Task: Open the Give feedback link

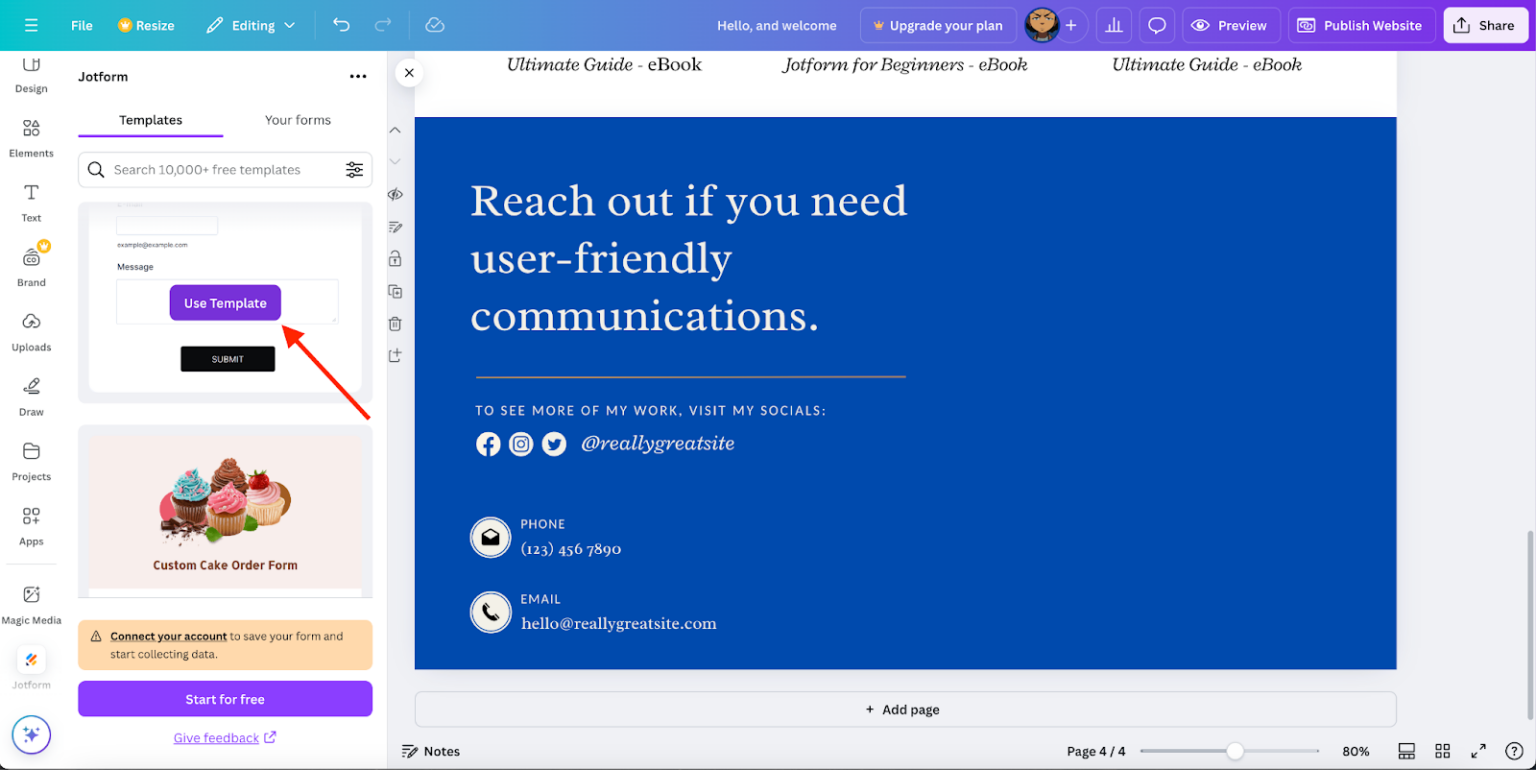Action: coord(217,737)
